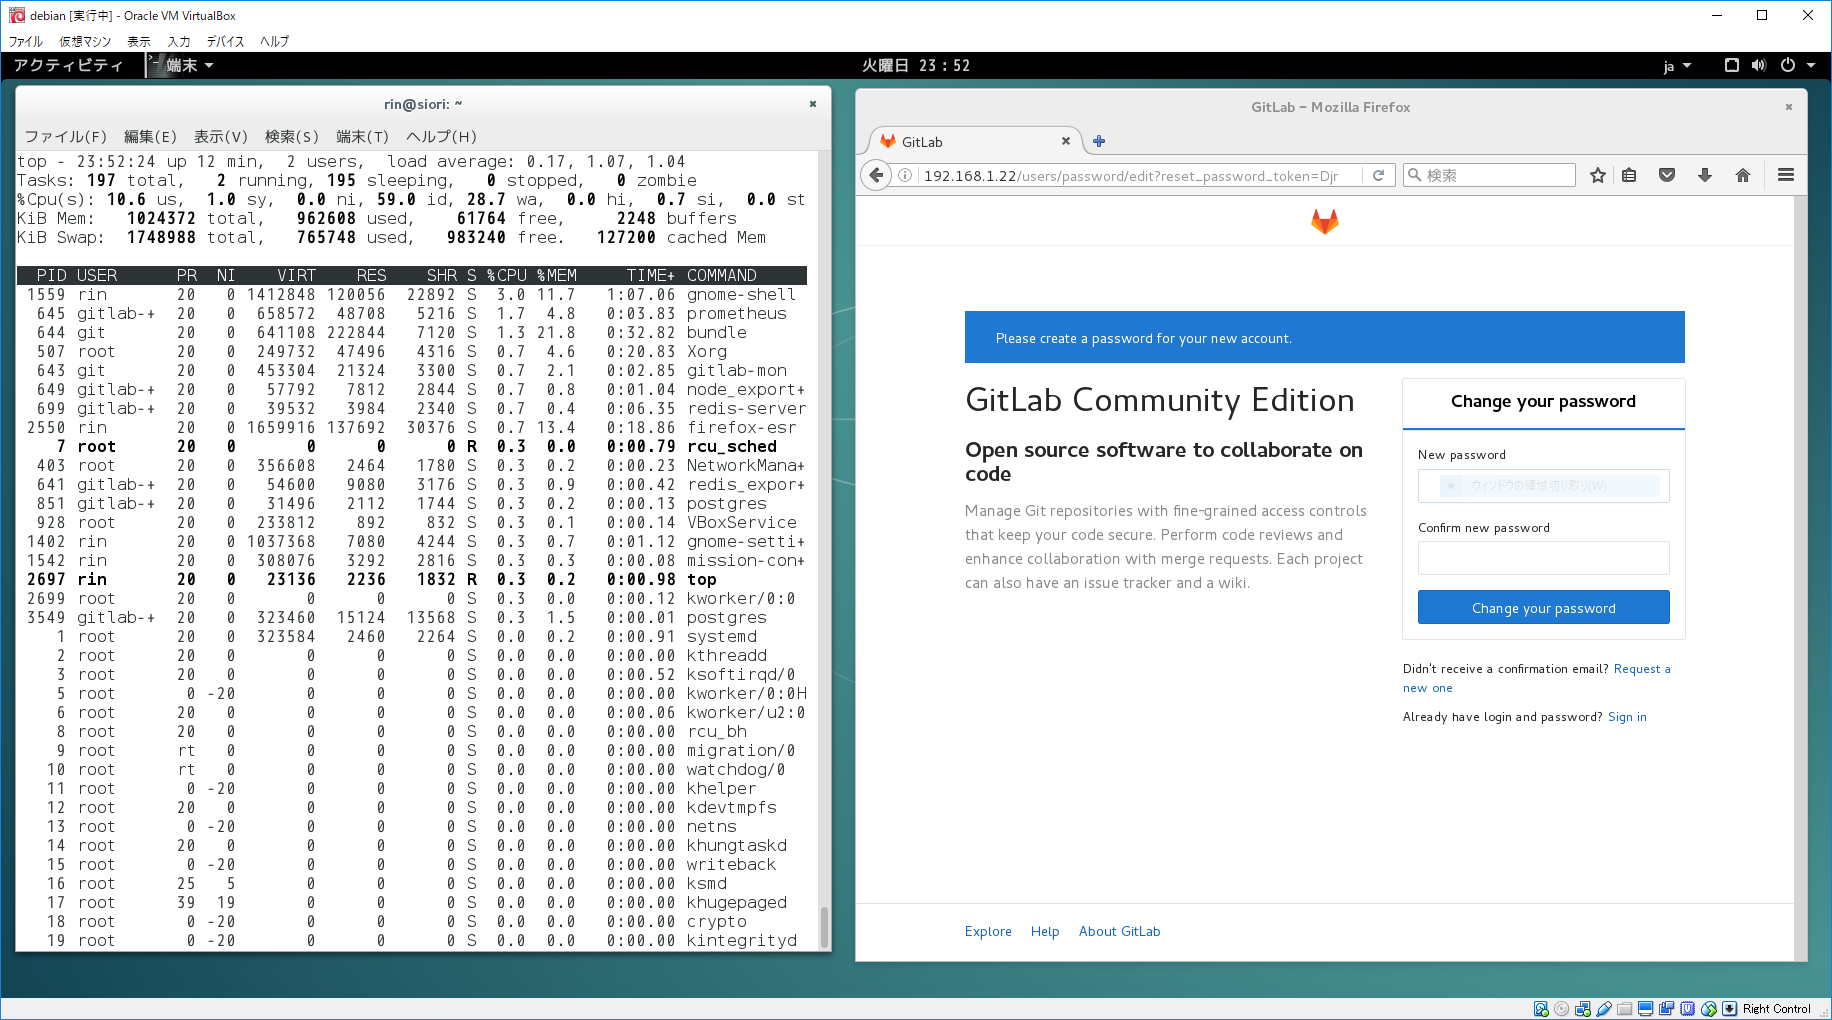Image resolution: width=1832 pixels, height=1020 pixels.
Task: Open the Firefox hamburger menu
Action: coord(1786,176)
